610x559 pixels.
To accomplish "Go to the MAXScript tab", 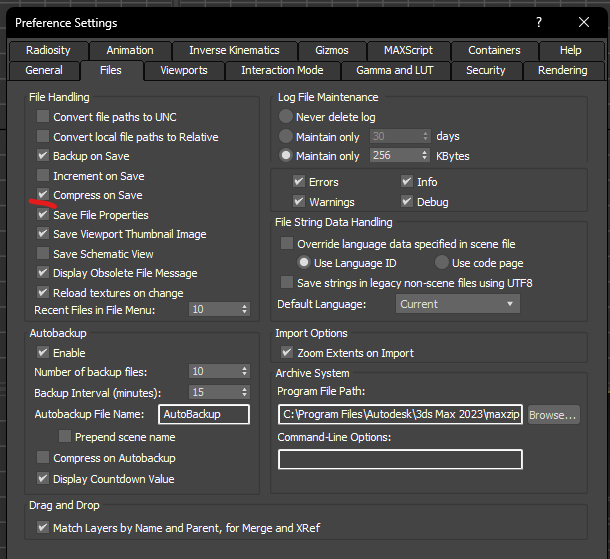I will [408, 50].
